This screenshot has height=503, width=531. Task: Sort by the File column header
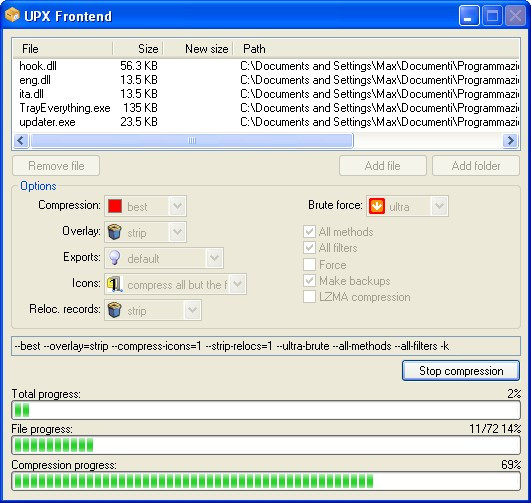click(x=63, y=49)
